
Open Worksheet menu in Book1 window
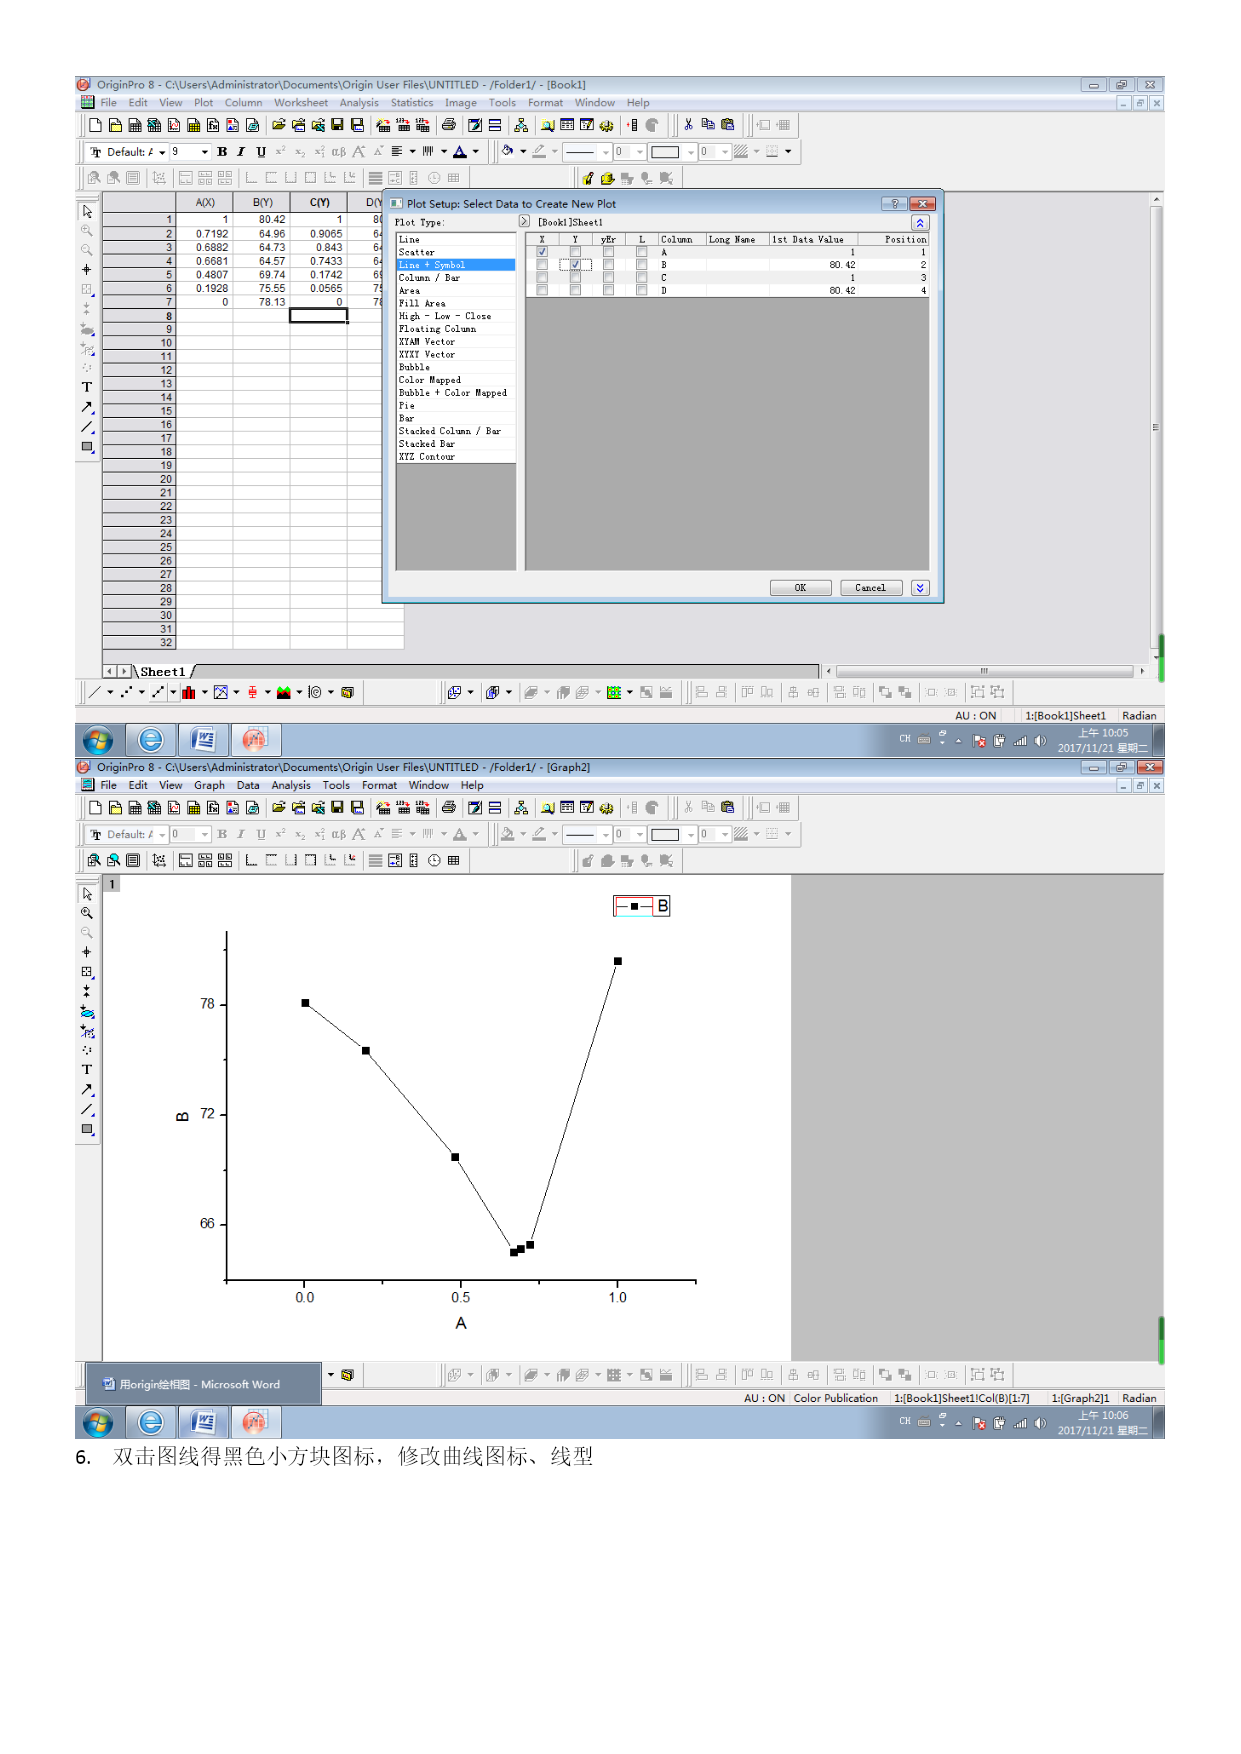click(301, 103)
